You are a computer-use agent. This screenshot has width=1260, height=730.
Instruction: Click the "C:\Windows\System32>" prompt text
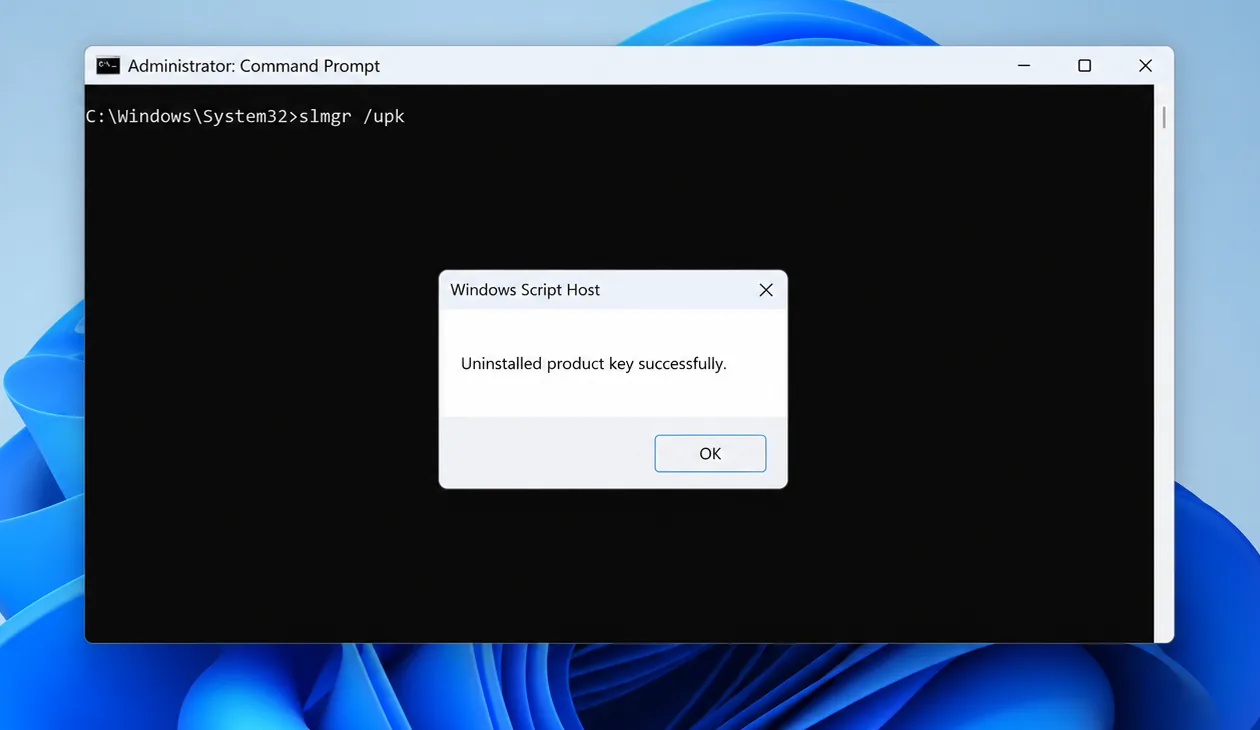(x=192, y=116)
